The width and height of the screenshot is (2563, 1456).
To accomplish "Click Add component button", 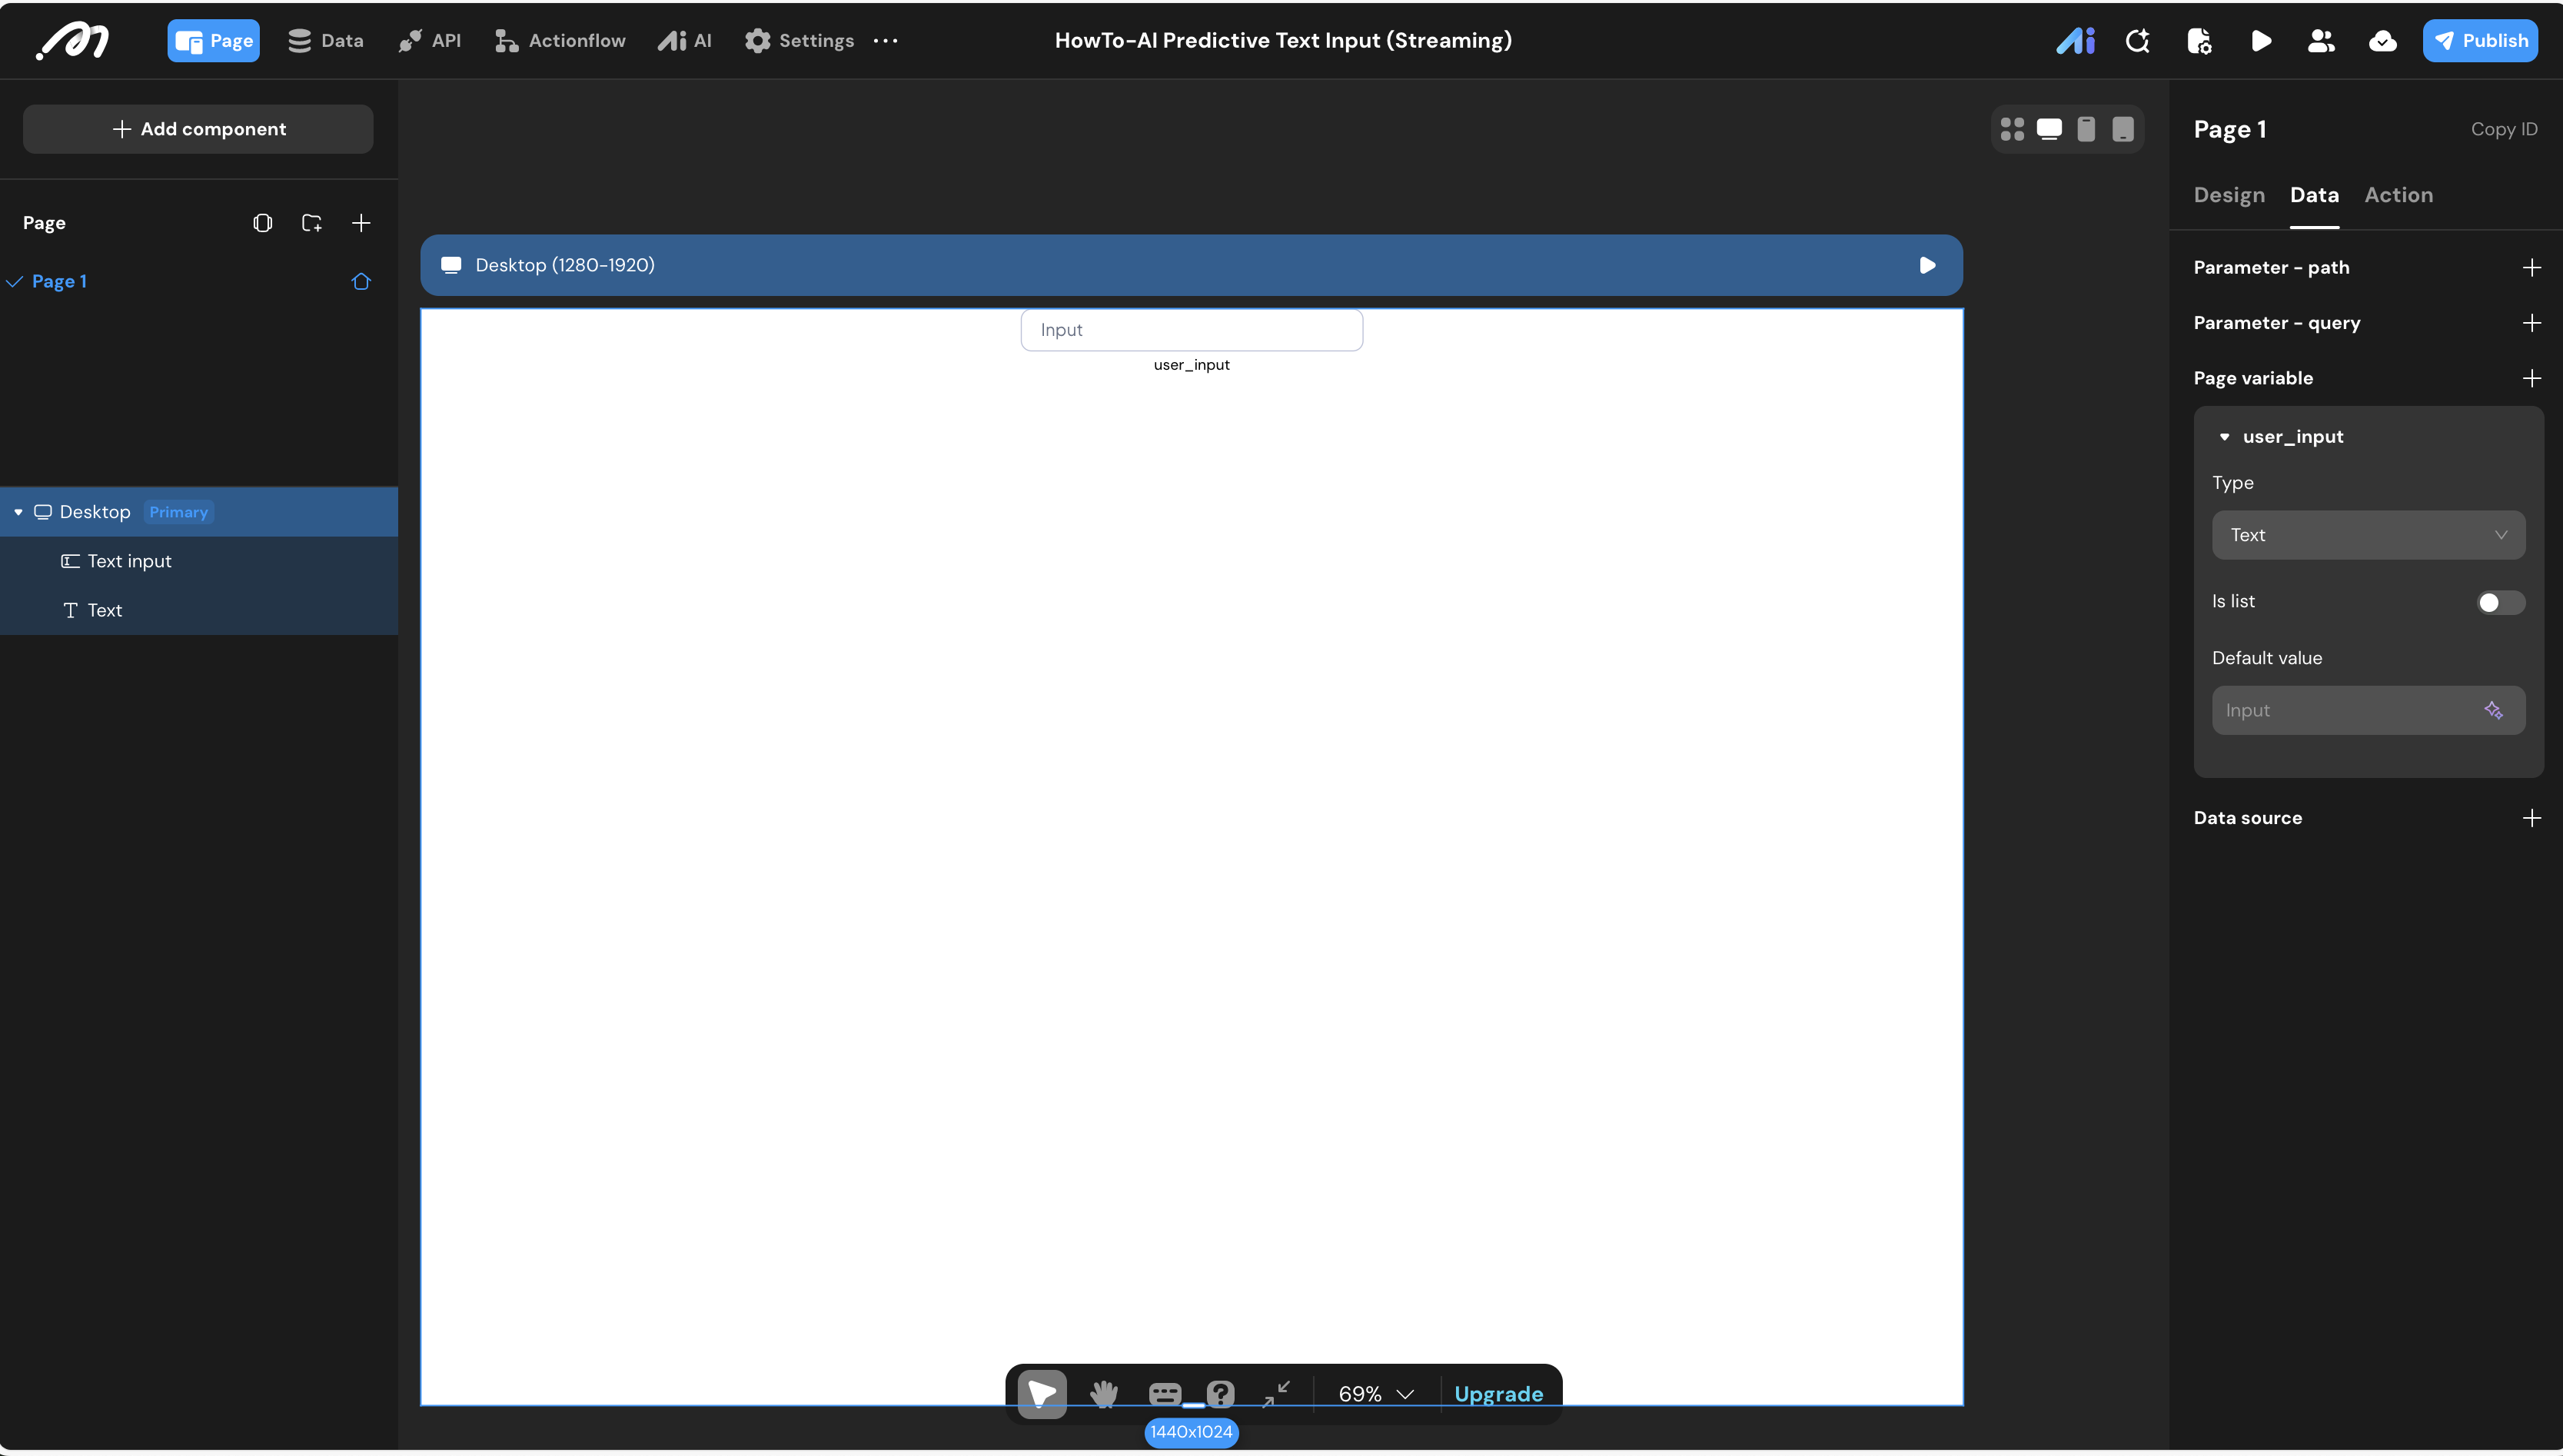I will point(198,129).
